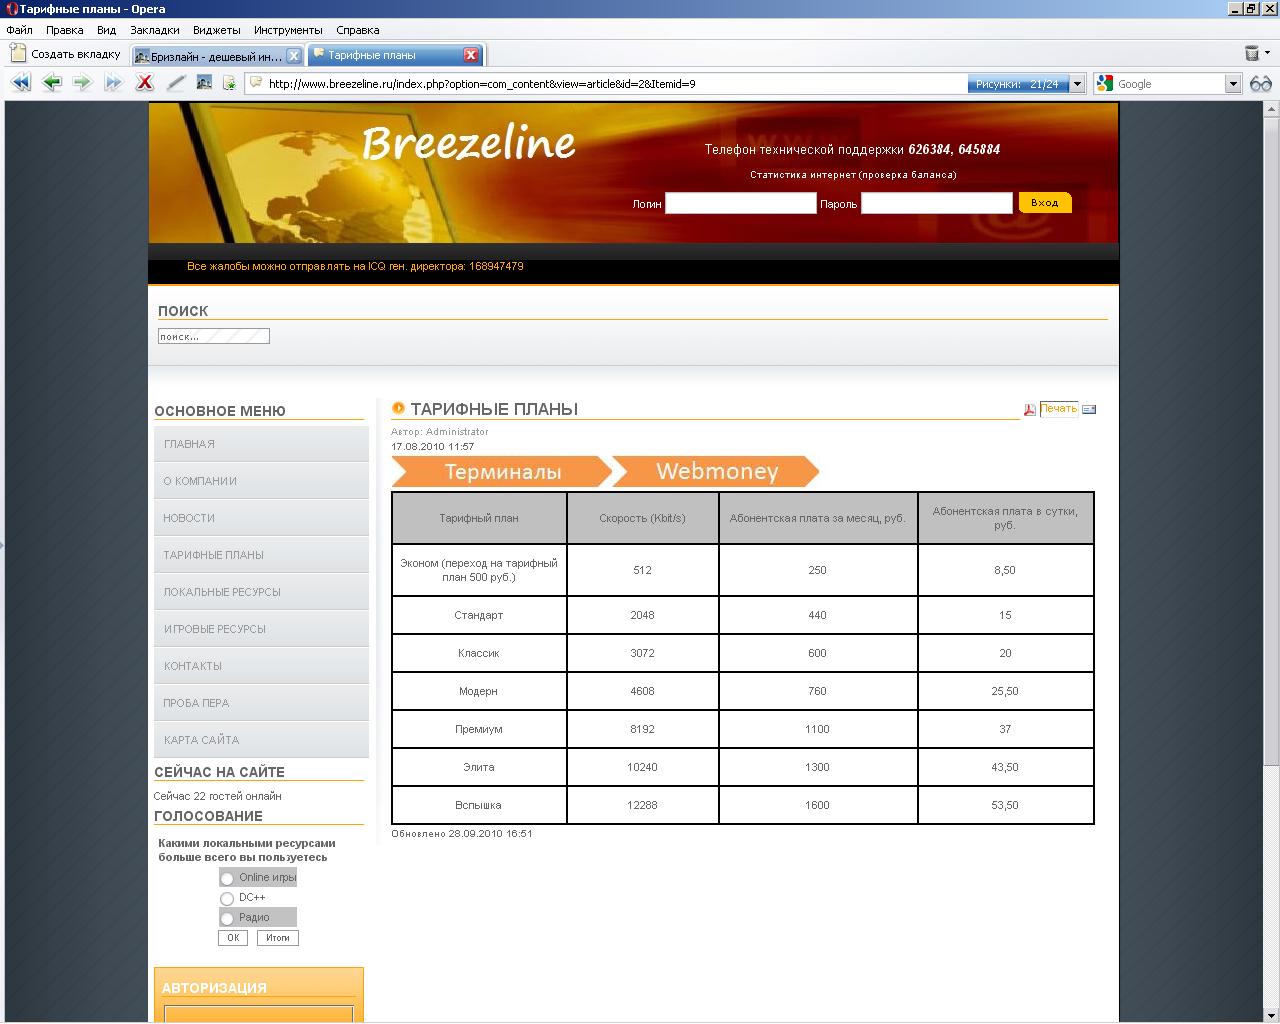The width and height of the screenshot is (1280, 1024).
Task: Click the Google search engine icon
Action: pyautogui.click(x=1105, y=84)
